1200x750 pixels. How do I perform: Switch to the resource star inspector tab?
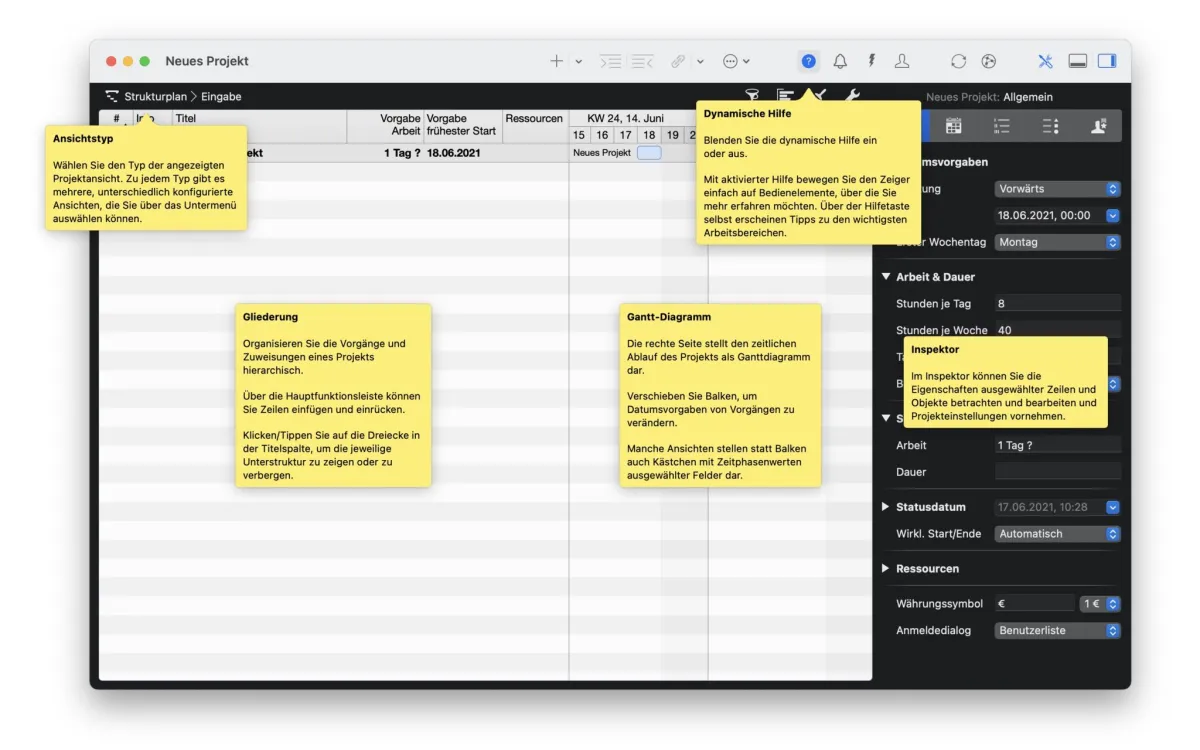1098,126
